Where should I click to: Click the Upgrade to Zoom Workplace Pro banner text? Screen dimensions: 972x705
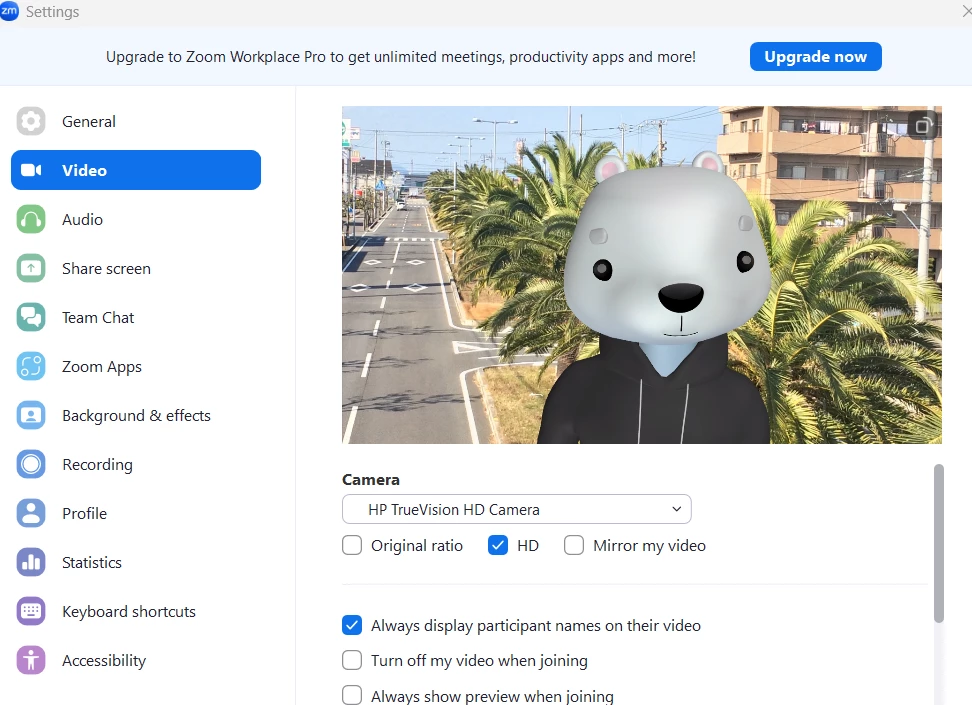click(400, 56)
